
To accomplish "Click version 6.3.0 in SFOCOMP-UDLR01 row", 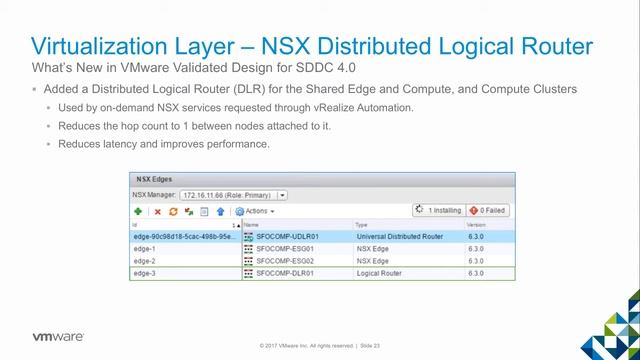I will coord(476,237).
